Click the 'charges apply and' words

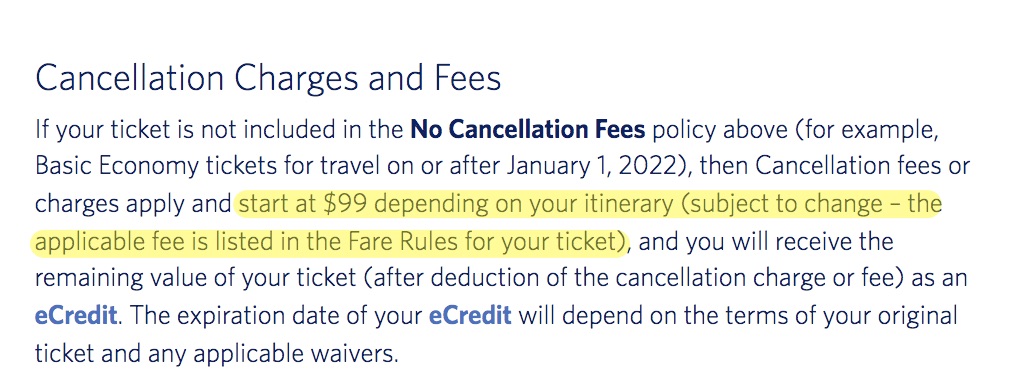(x=134, y=204)
